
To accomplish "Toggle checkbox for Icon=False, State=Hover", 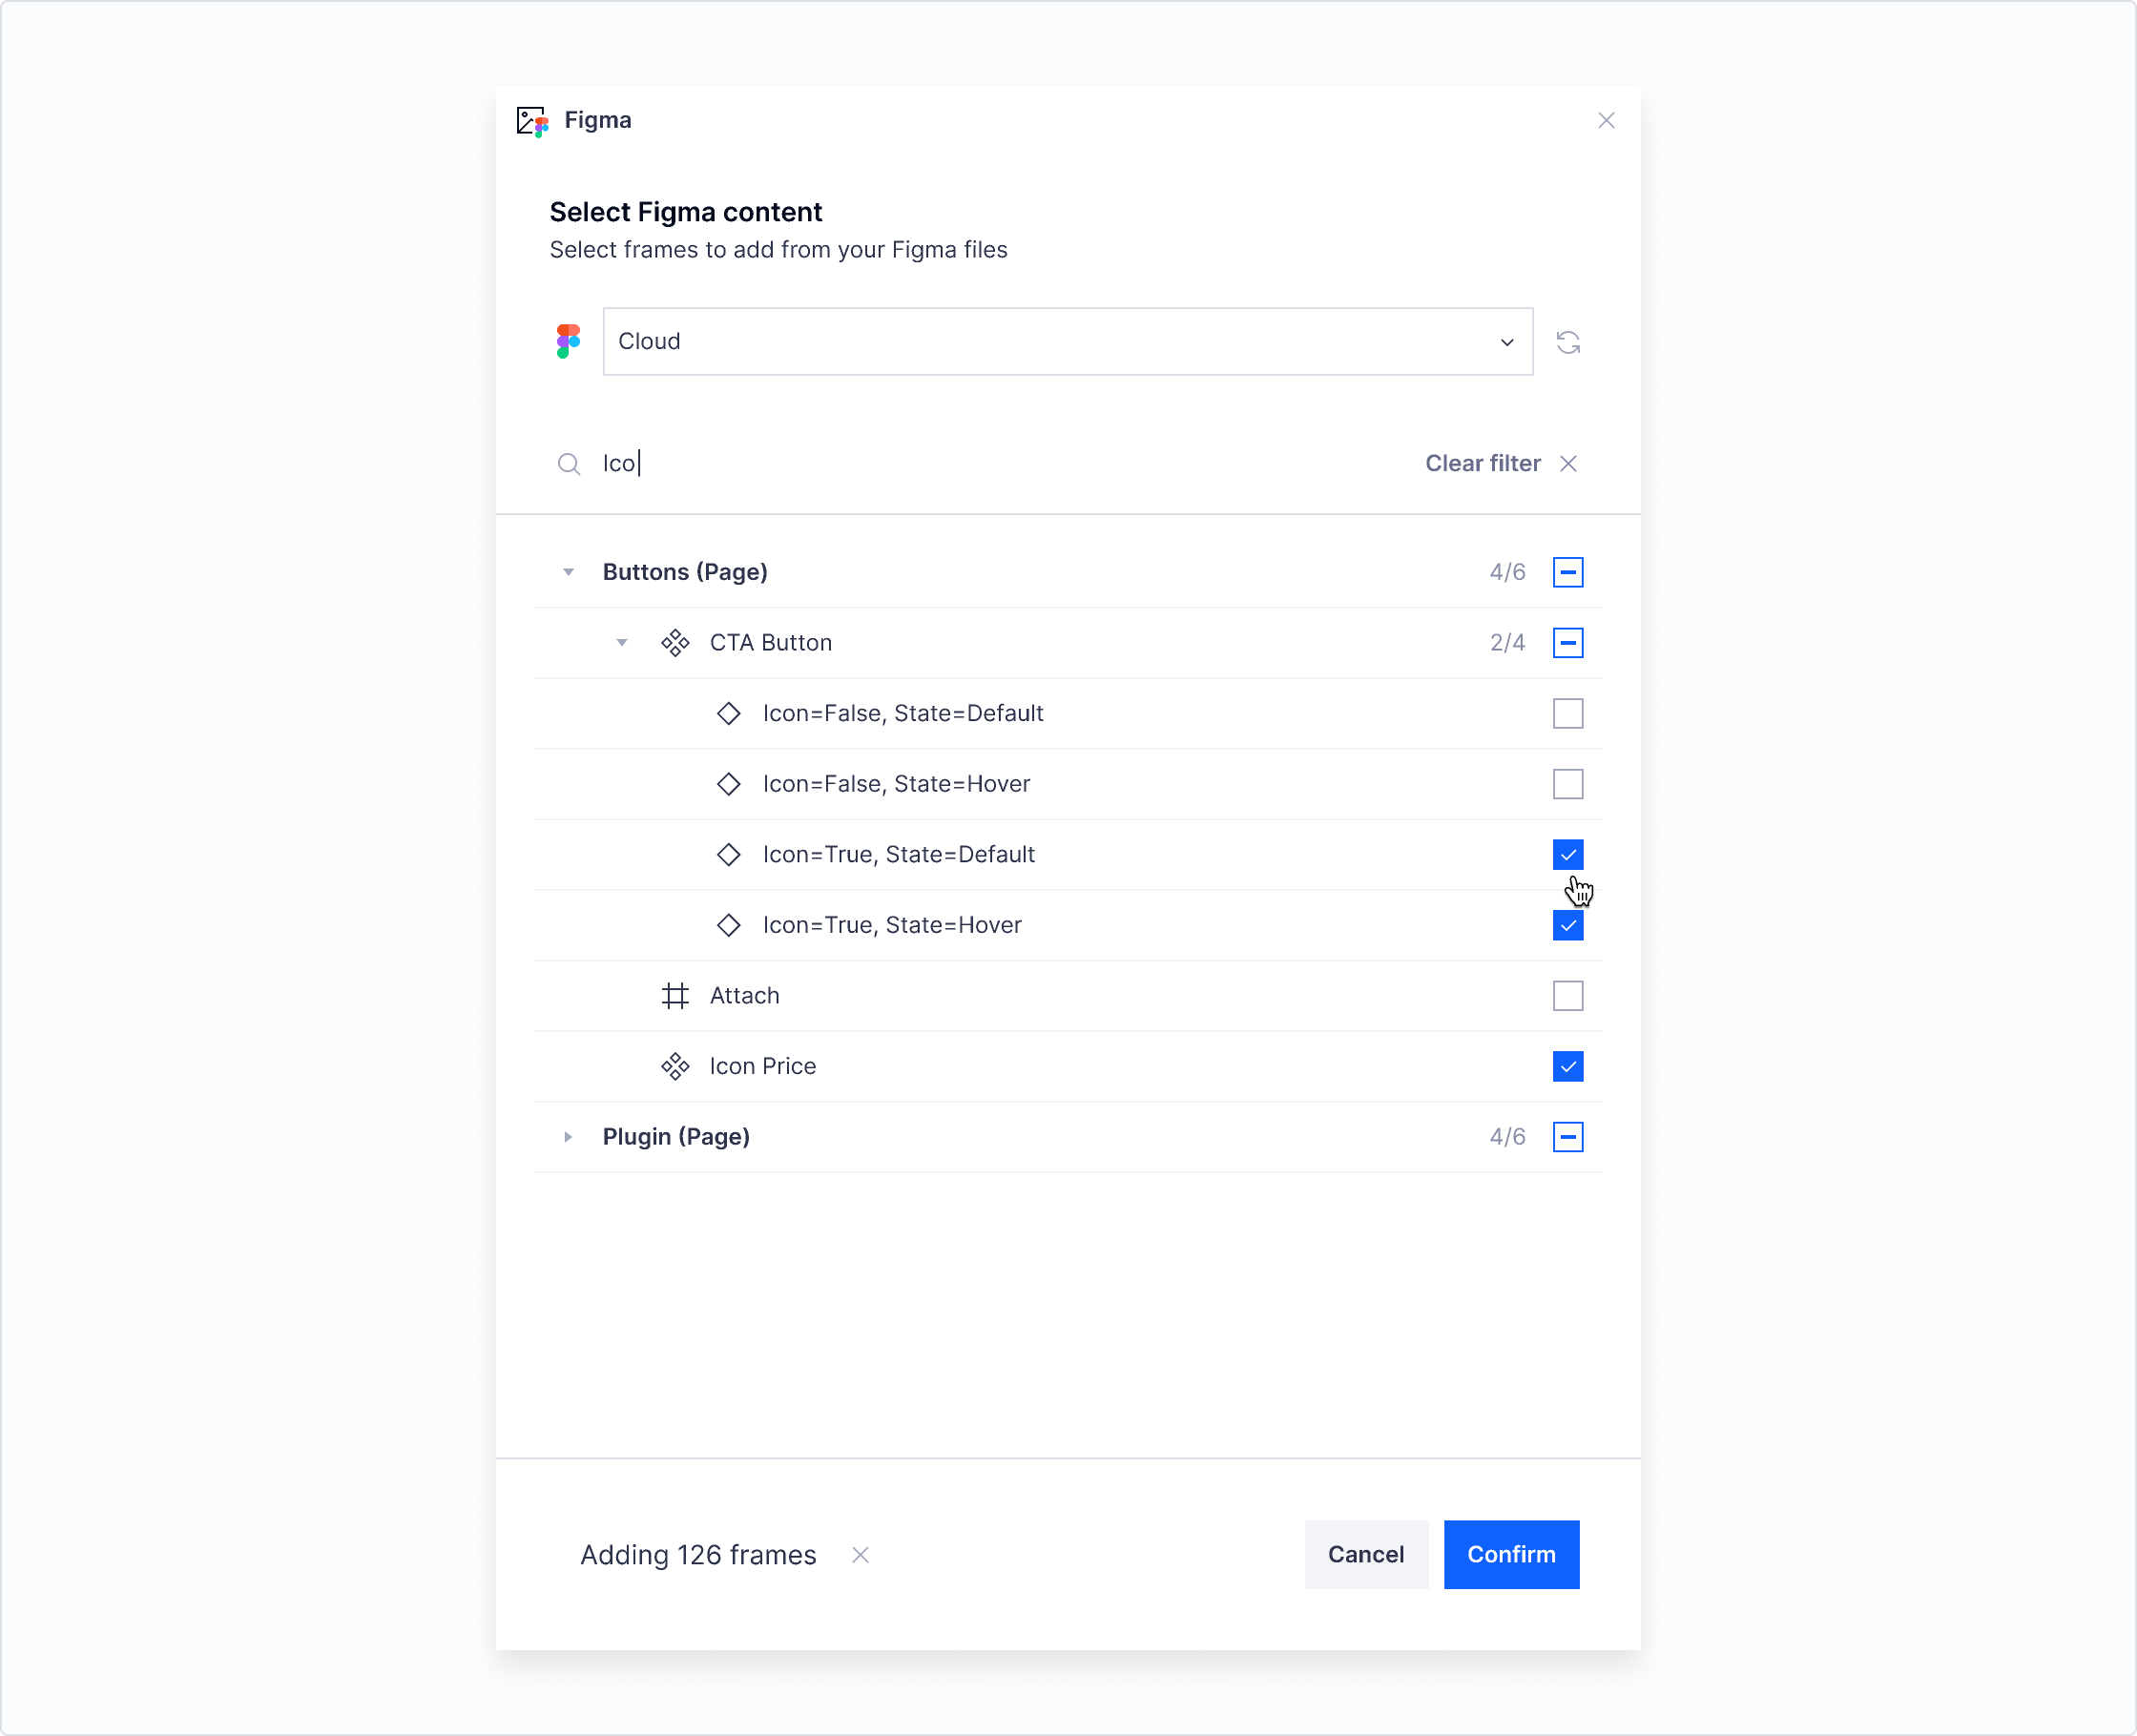I will click(x=1568, y=783).
